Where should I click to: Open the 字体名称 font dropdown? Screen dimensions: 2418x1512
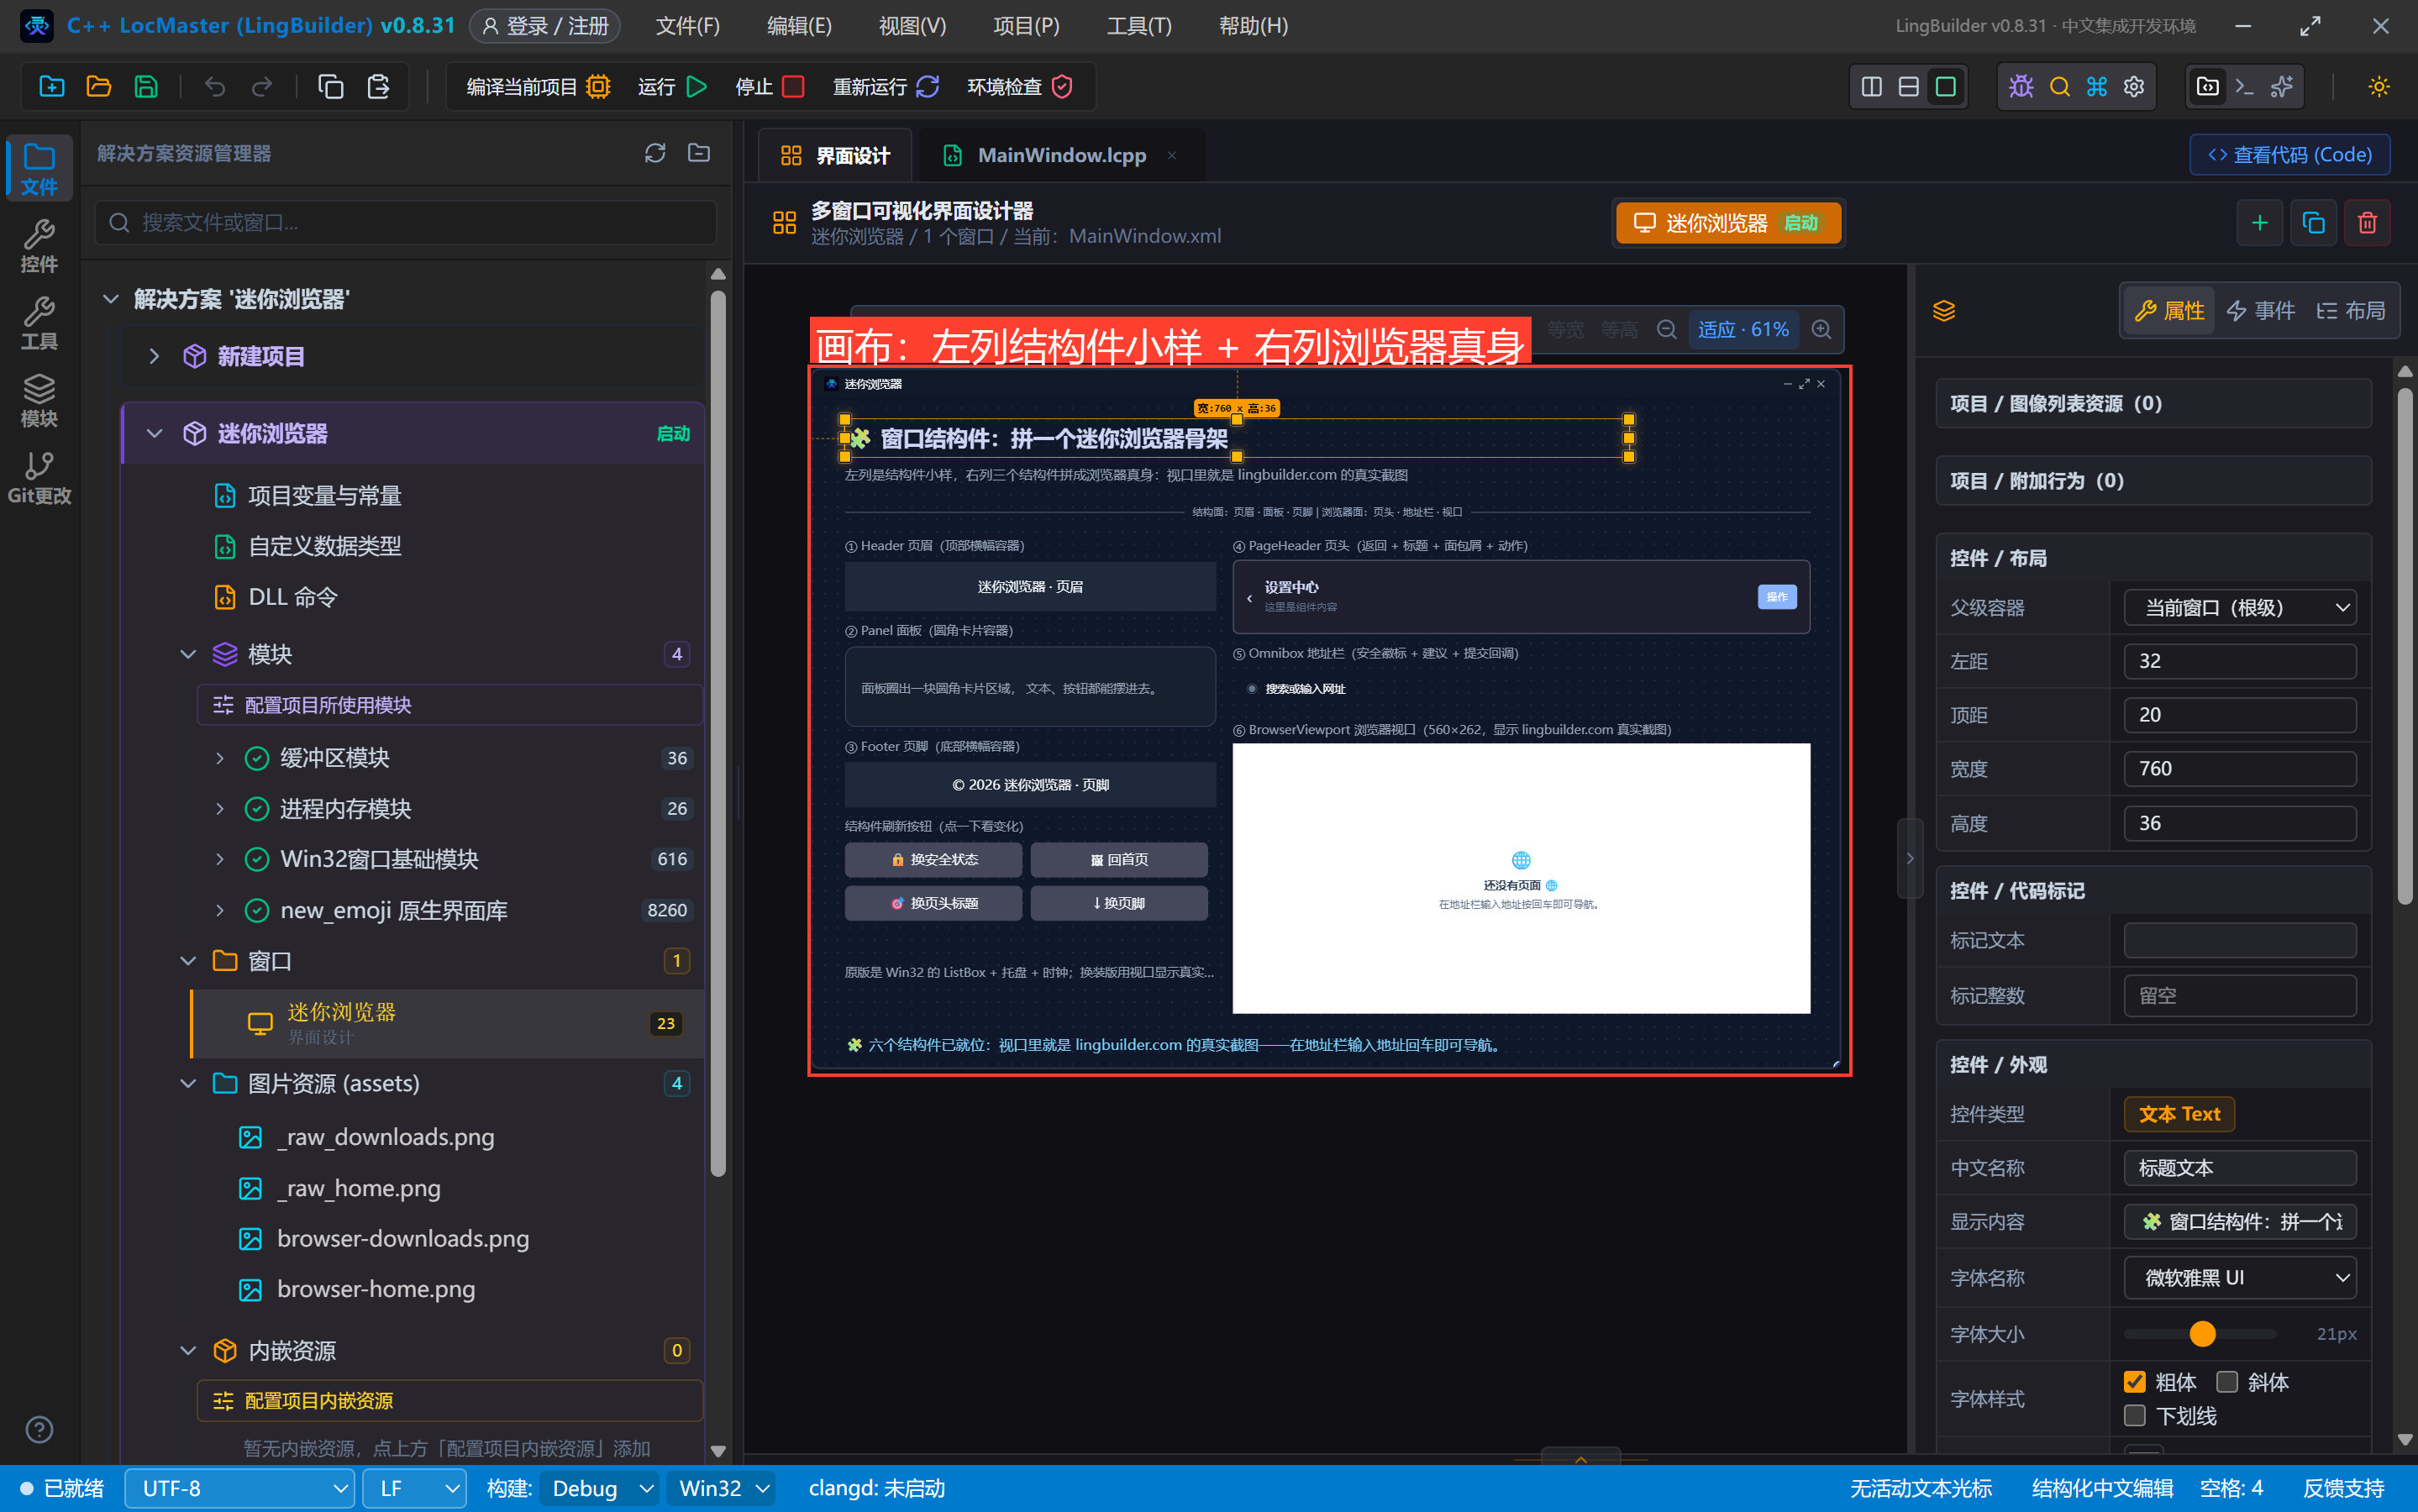point(2240,1278)
